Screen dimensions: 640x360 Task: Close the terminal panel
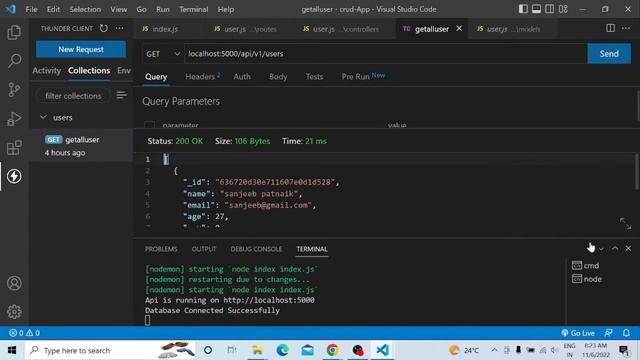click(x=628, y=248)
